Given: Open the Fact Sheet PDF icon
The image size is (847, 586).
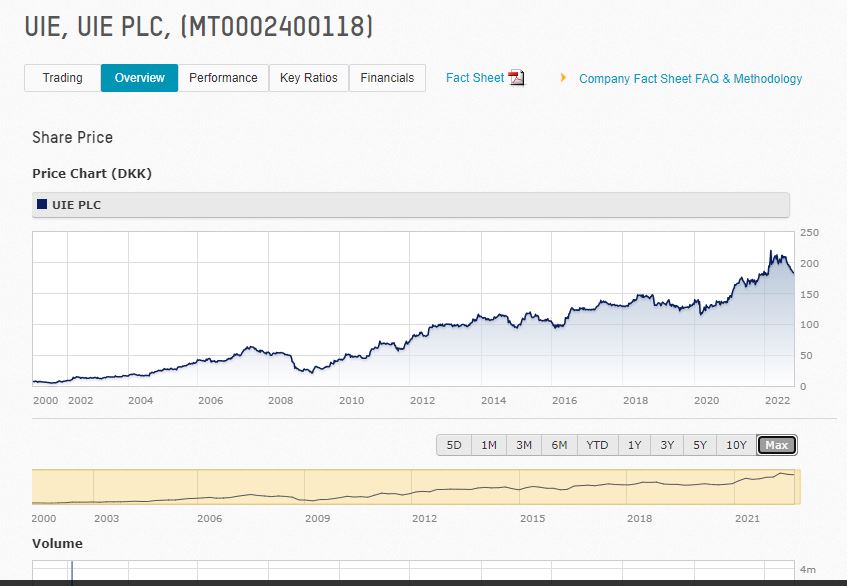Looking at the screenshot, I should click(x=516, y=78).
